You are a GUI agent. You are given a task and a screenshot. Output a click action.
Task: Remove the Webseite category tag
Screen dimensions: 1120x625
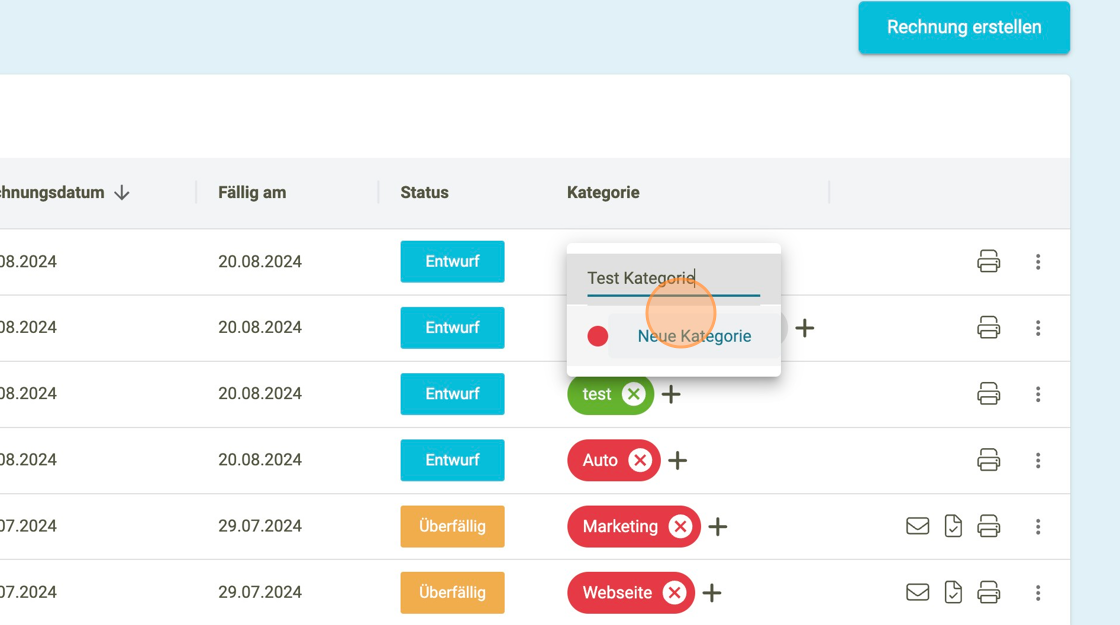[x=674, y=593]
